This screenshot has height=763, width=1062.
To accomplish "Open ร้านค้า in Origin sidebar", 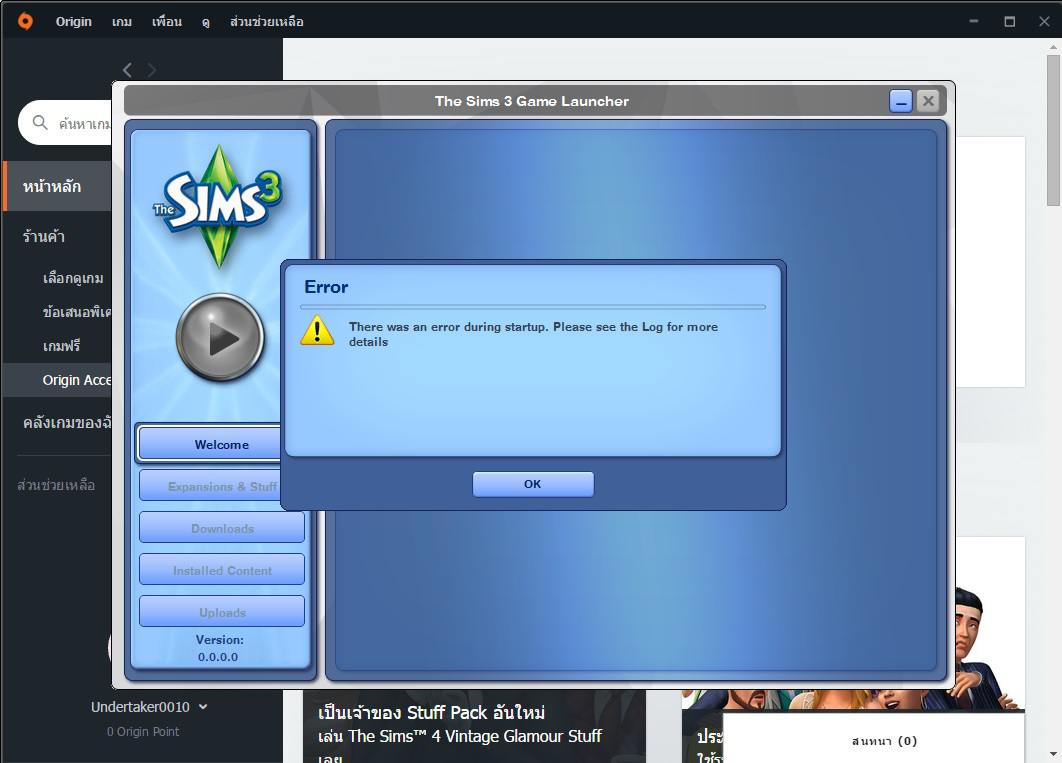I will (43, 236).
